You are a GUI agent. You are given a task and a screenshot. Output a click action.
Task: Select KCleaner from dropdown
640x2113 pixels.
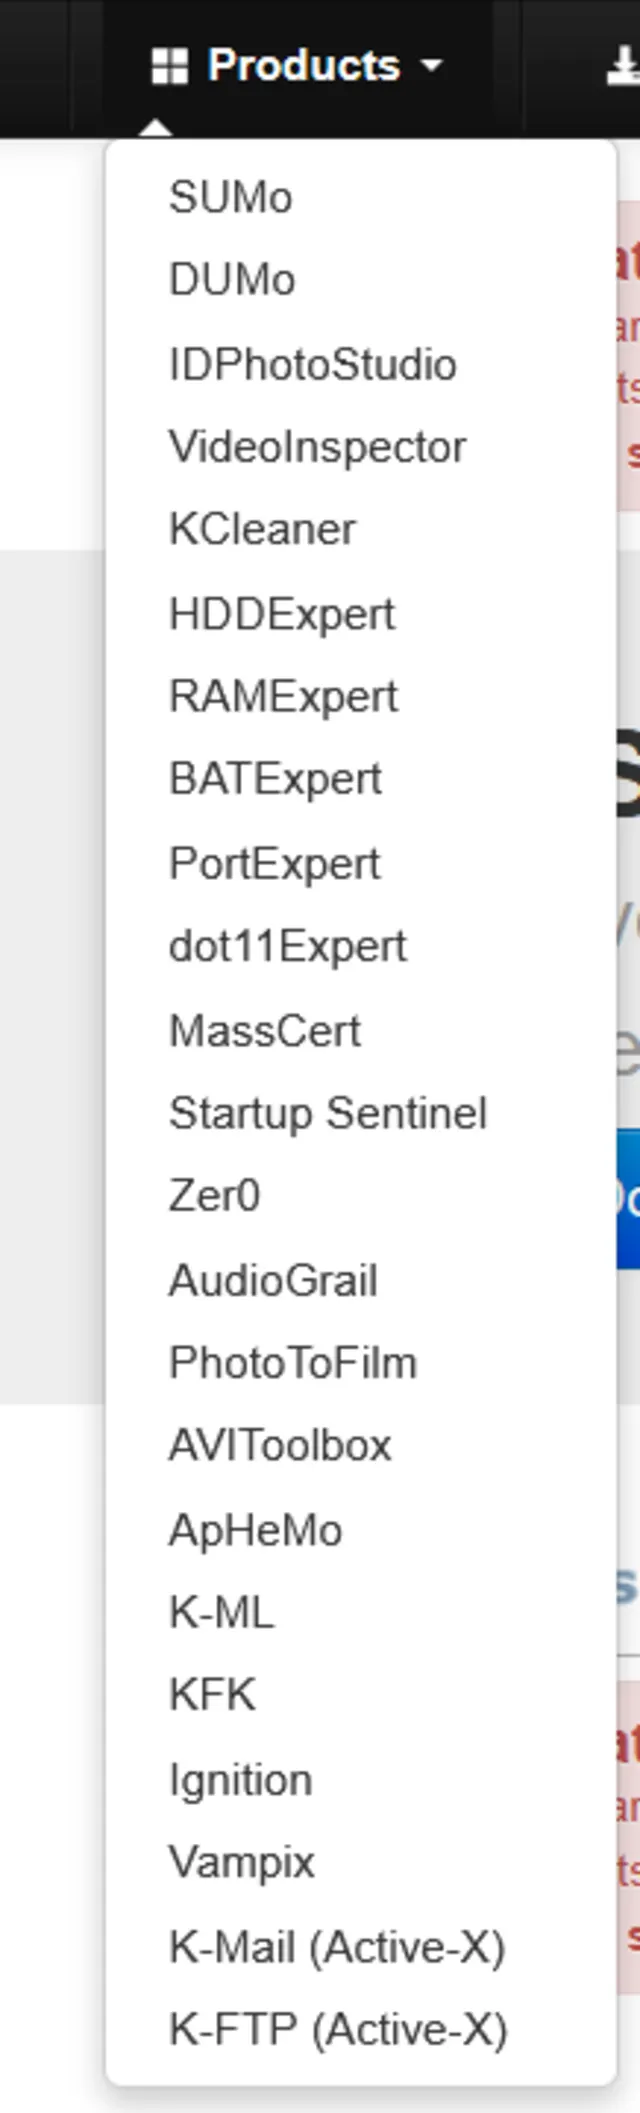(x=262, y=530)
